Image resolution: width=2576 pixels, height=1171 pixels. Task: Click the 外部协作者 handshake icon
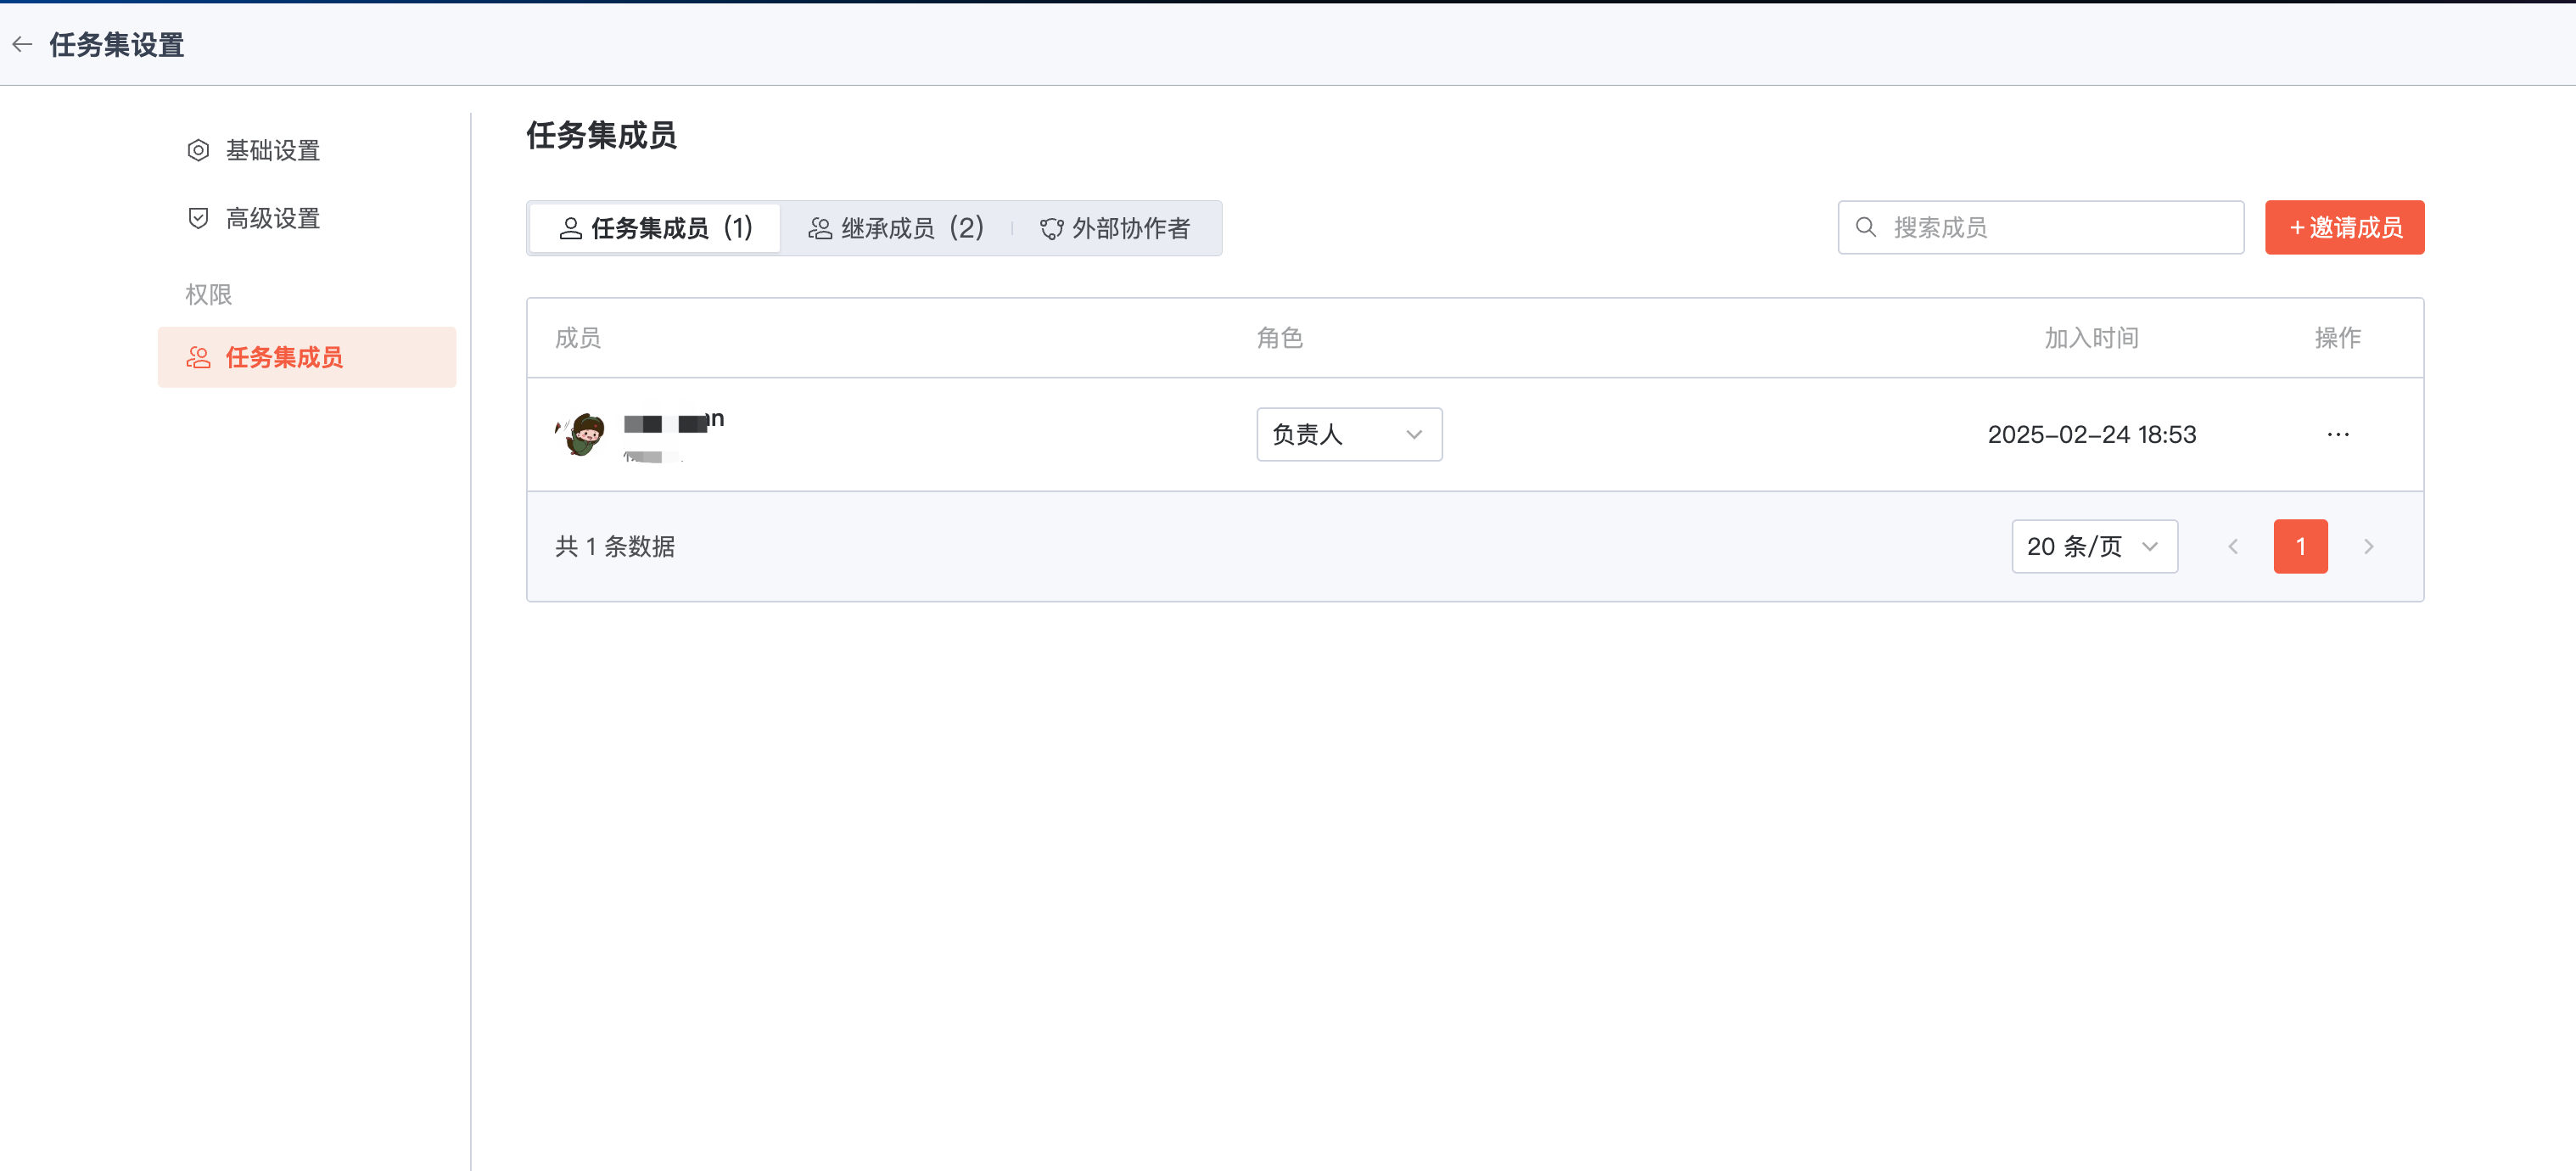point(1051,229)
